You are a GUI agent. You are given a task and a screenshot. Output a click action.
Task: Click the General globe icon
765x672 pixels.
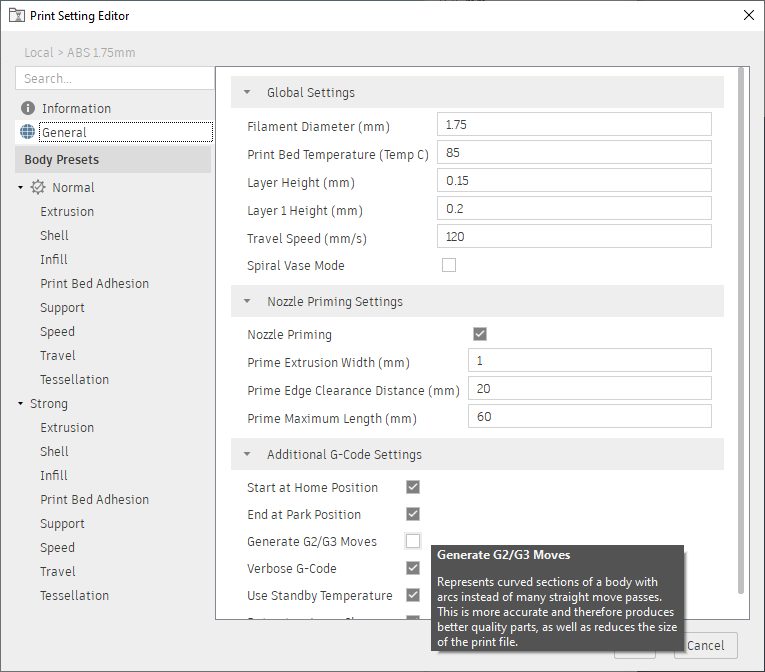point(27,132)
